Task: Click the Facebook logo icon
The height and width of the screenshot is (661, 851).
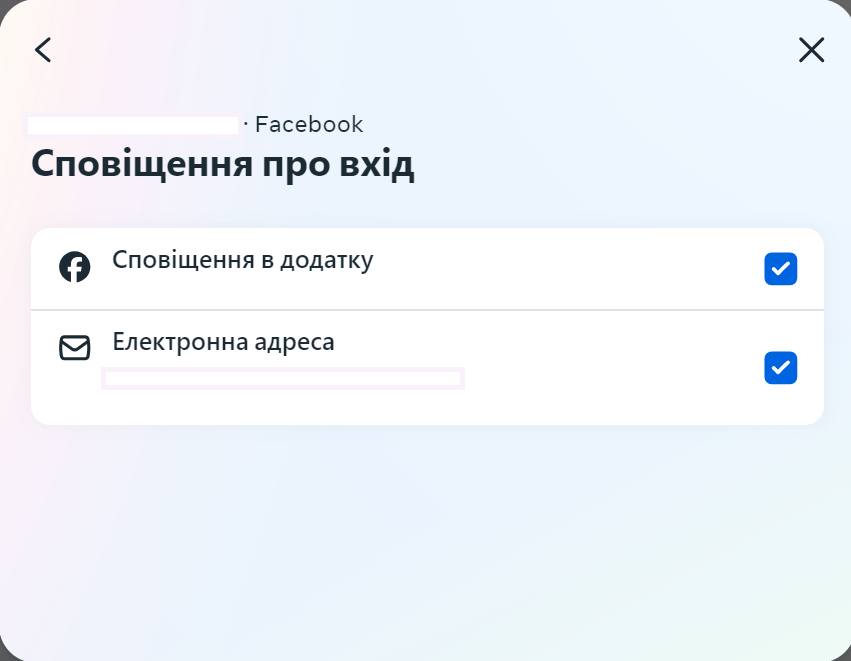Action: tap(75, 267)
